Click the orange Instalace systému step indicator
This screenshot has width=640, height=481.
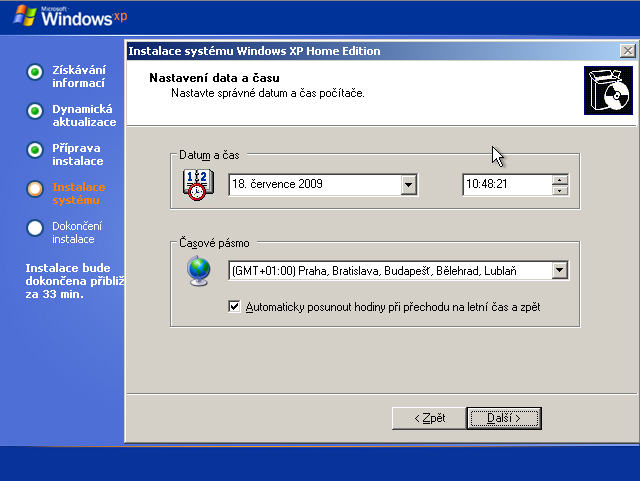tap(35, 189)
